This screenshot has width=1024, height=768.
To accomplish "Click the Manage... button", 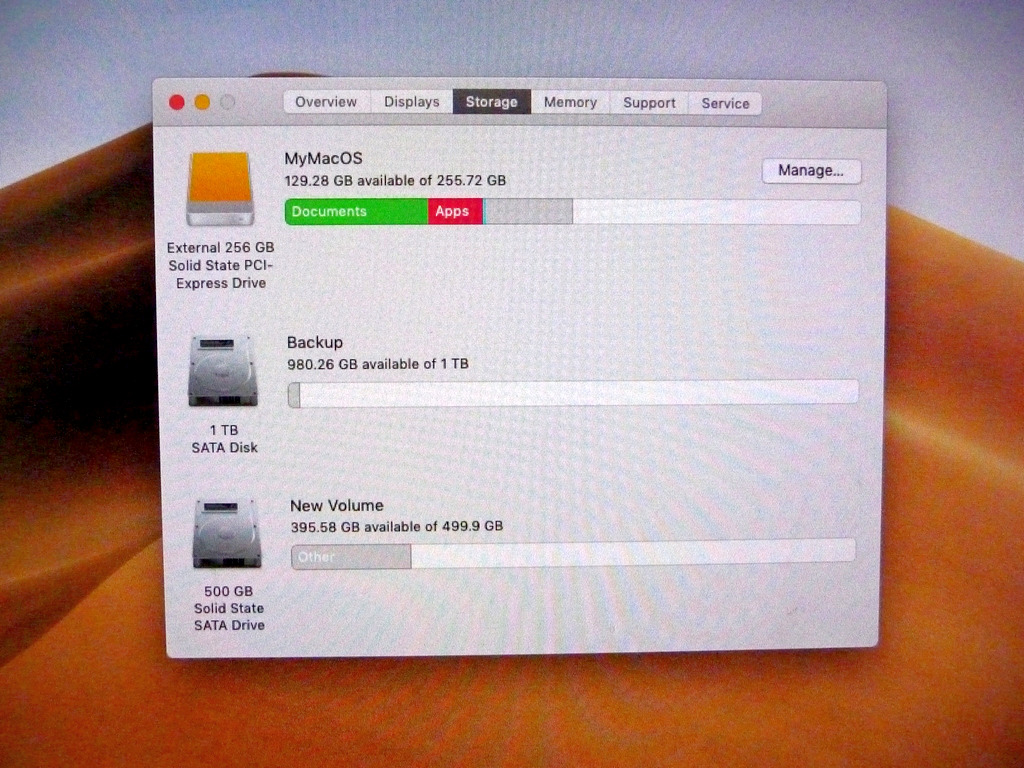I will point(811,171).
